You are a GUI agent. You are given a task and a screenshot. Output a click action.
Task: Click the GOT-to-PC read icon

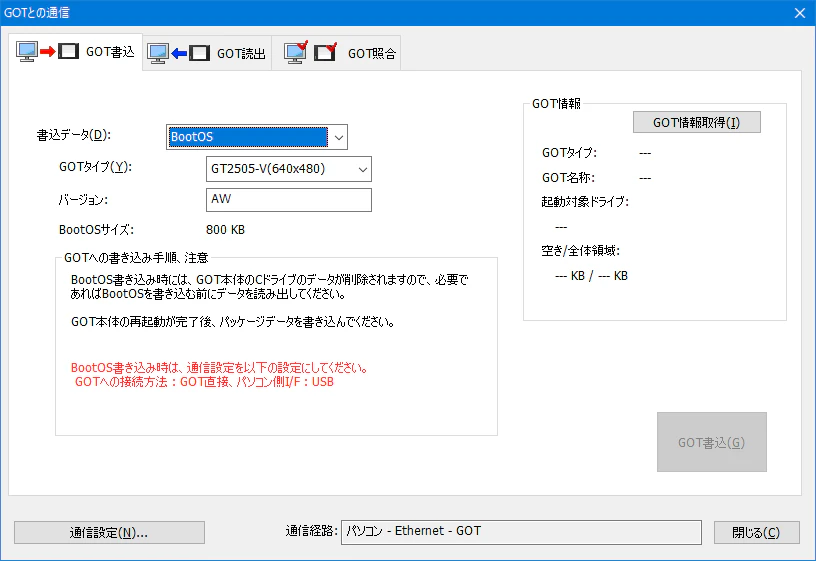[178, 53]
